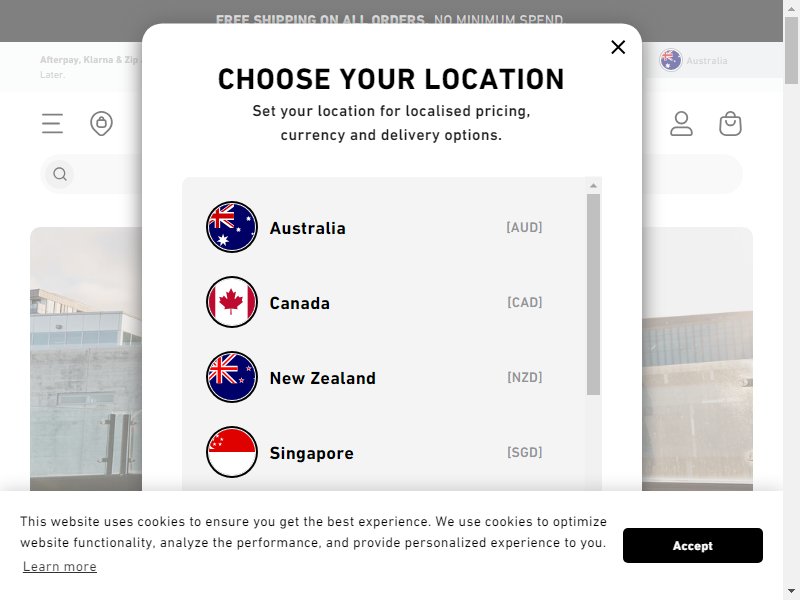800x600 pixels.
Task: Select Australia as your location
Action: 374,227
